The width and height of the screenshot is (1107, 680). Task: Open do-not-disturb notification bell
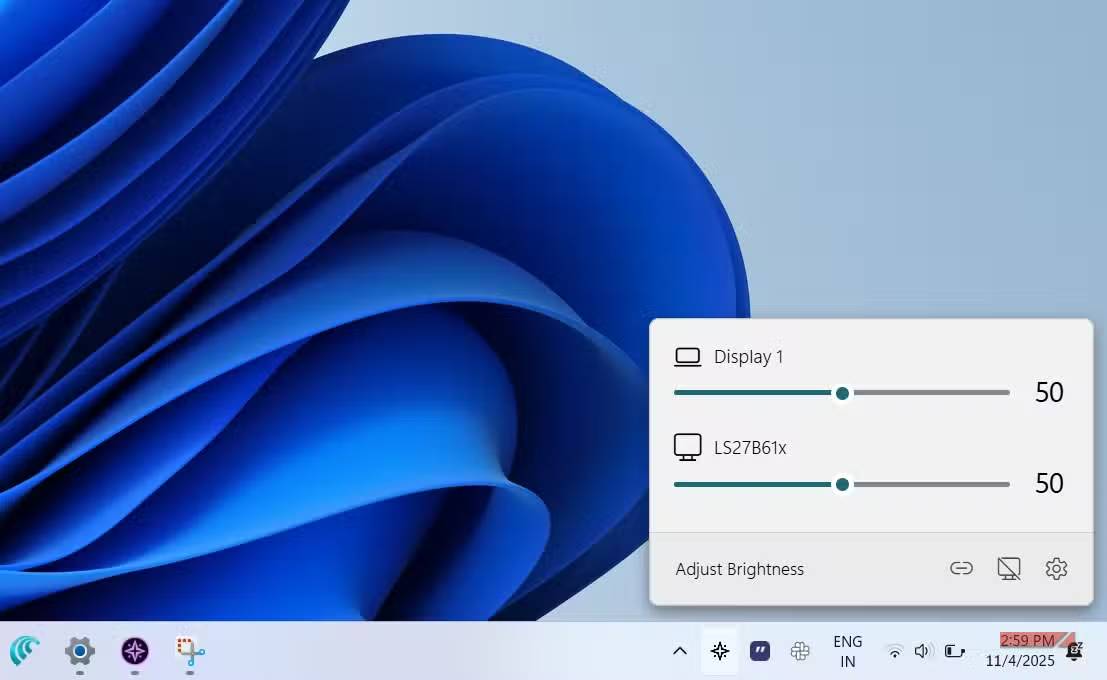(x=1075, y=651)
